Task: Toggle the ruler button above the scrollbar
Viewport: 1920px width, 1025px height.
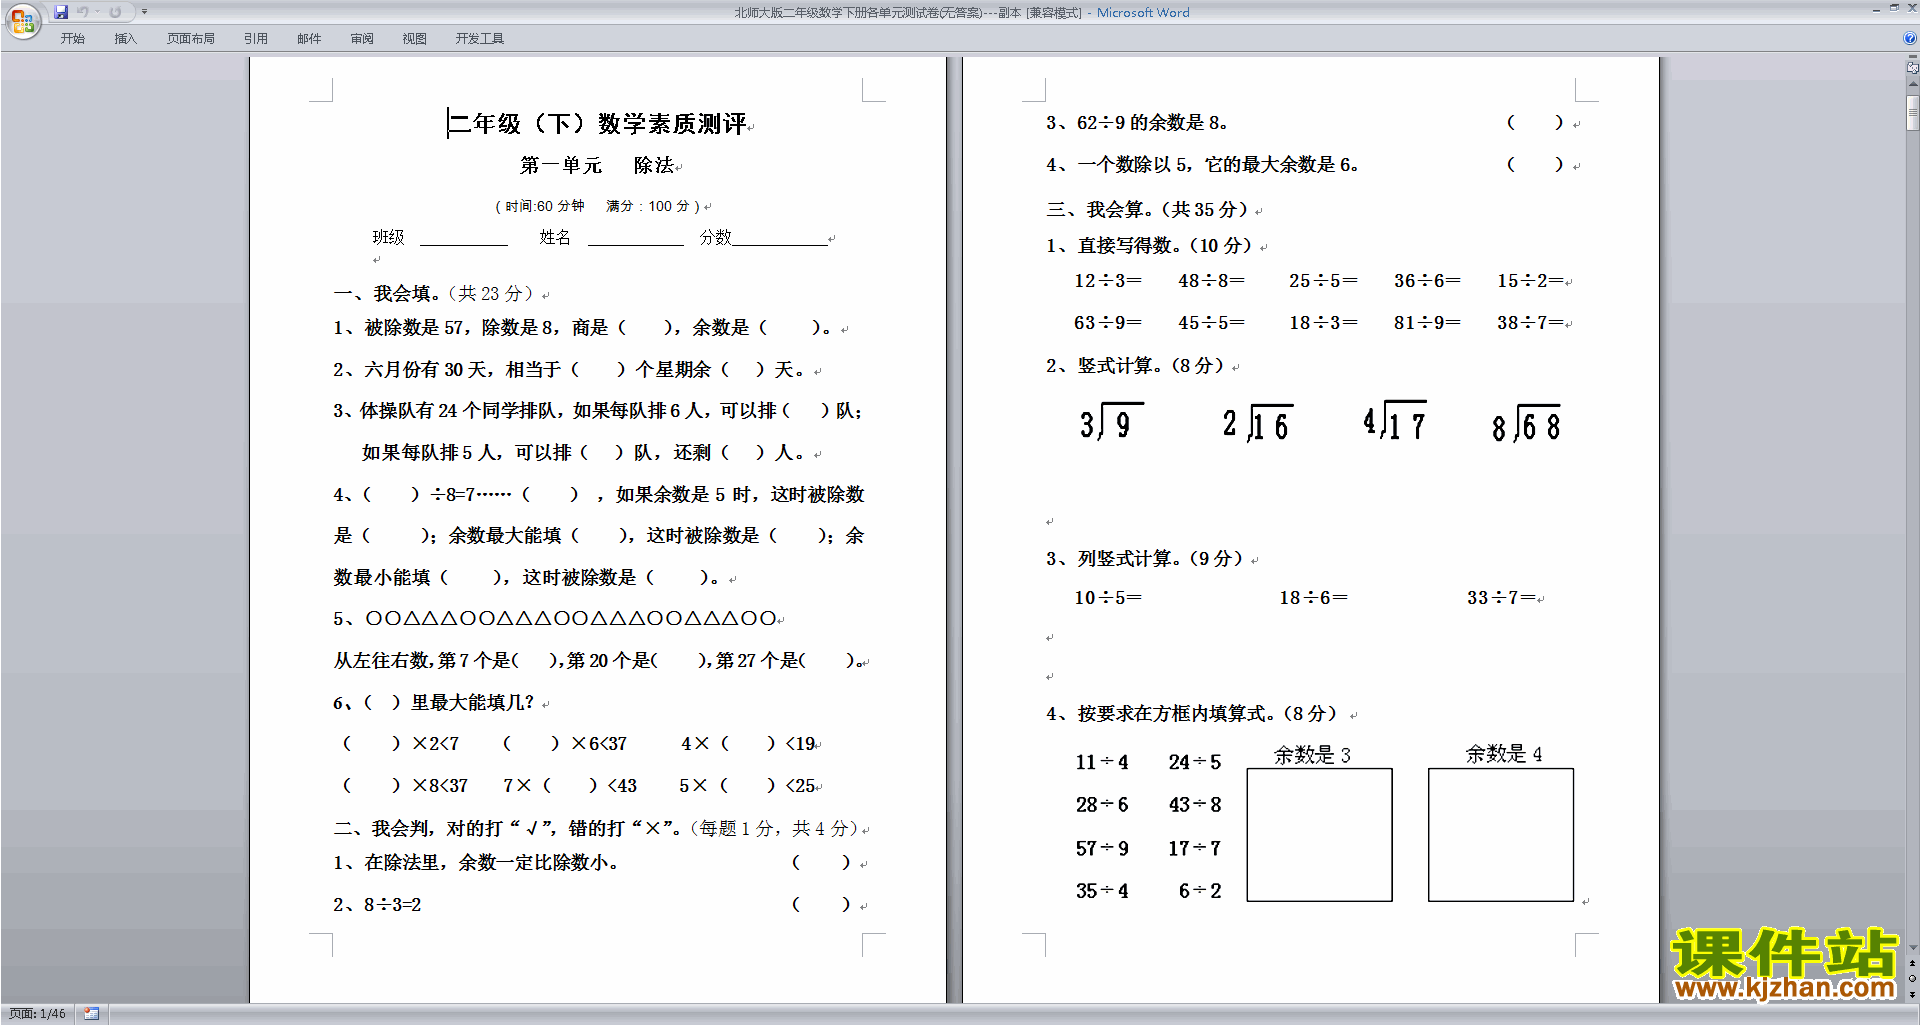Action: (1912, 68)
